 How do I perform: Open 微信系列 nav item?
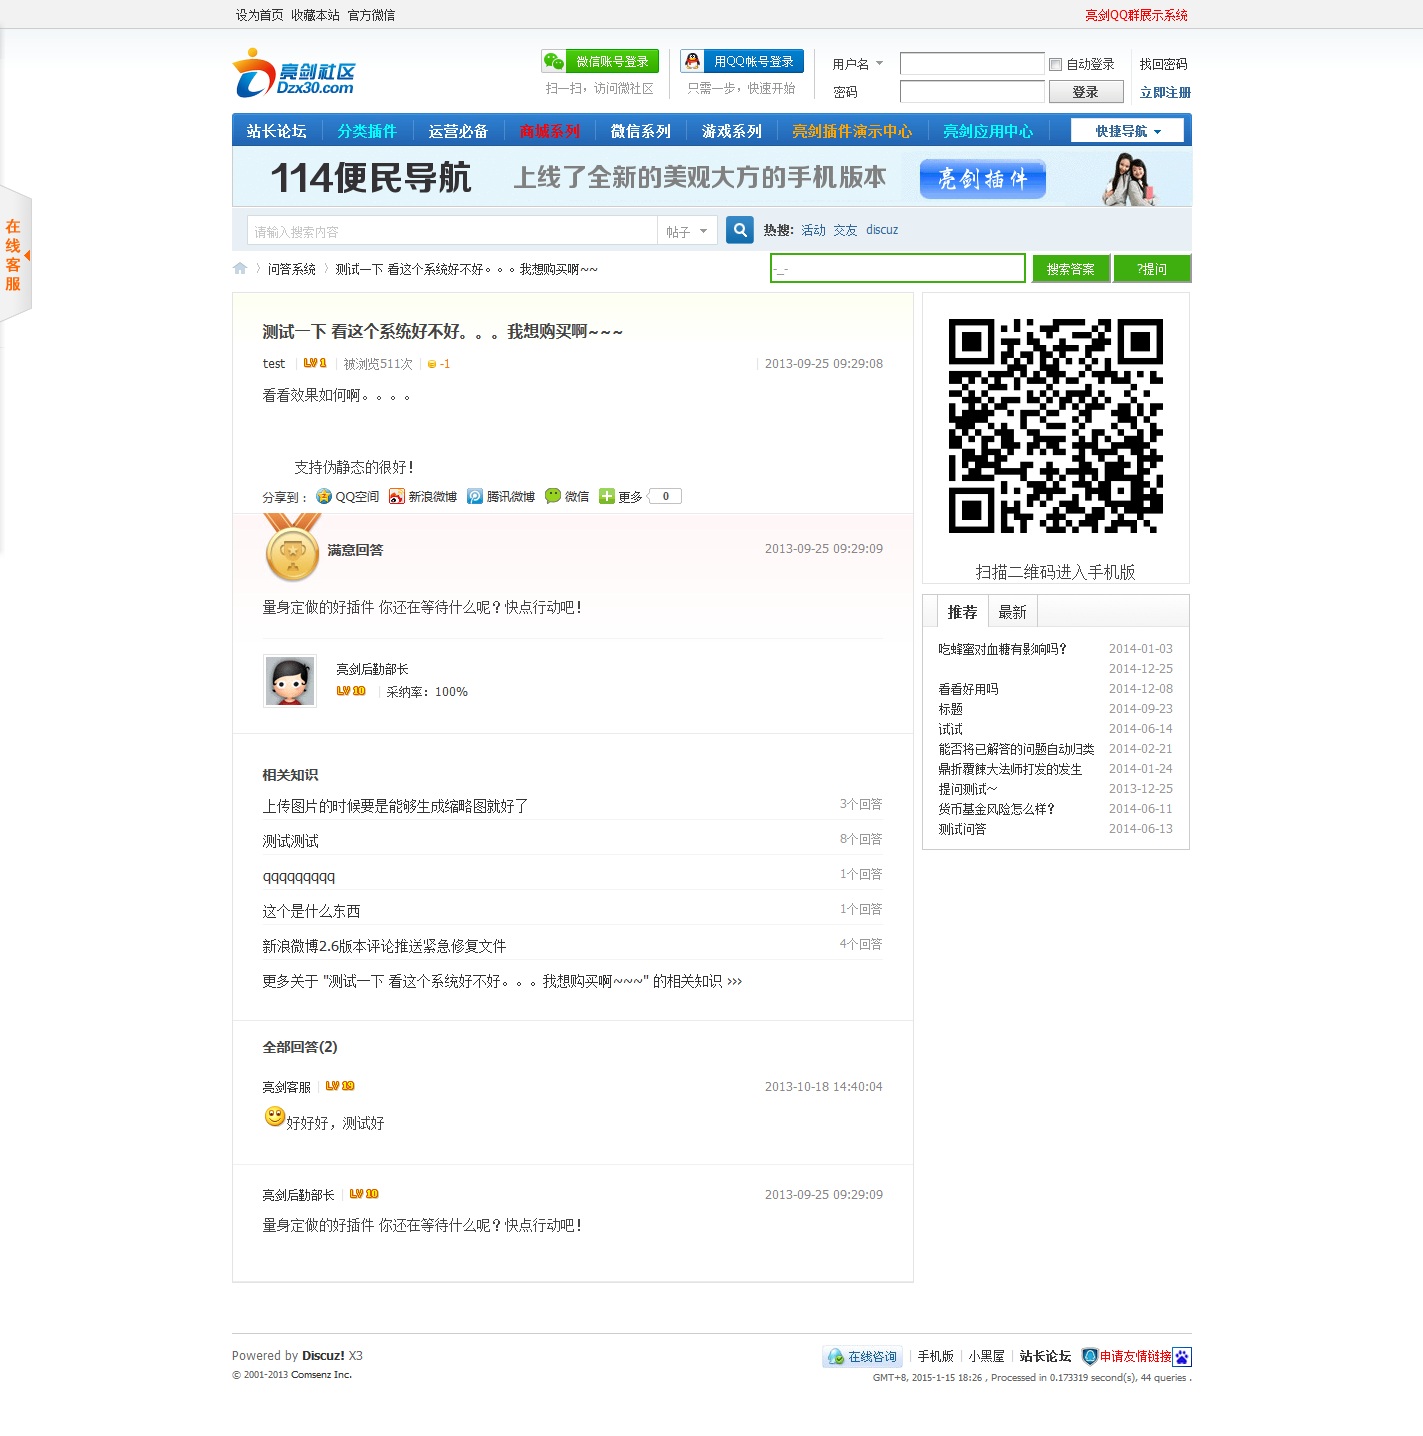tap(641, 131)
